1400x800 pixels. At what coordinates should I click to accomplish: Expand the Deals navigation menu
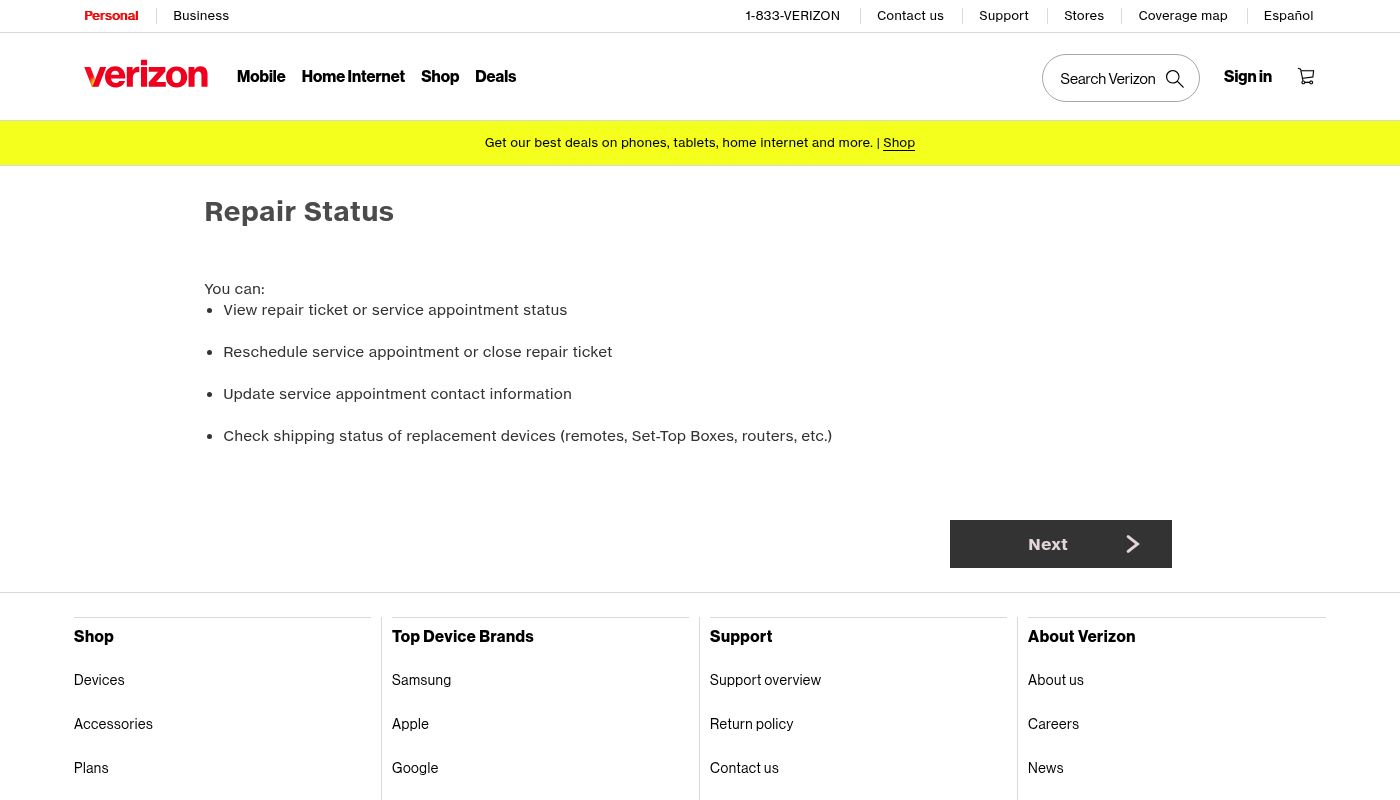pyautogui.click(x=495, y=77)
